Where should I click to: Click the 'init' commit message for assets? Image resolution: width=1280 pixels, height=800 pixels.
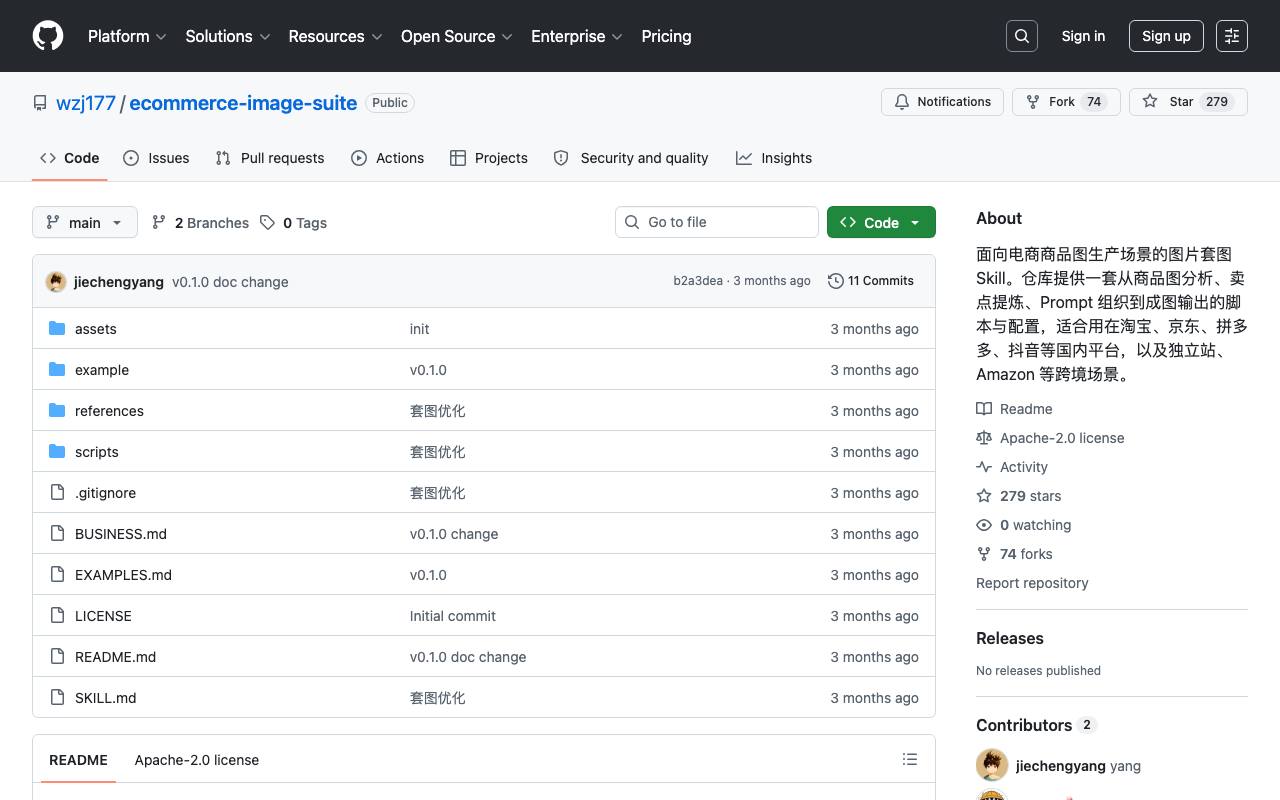[x=420, y=329]
